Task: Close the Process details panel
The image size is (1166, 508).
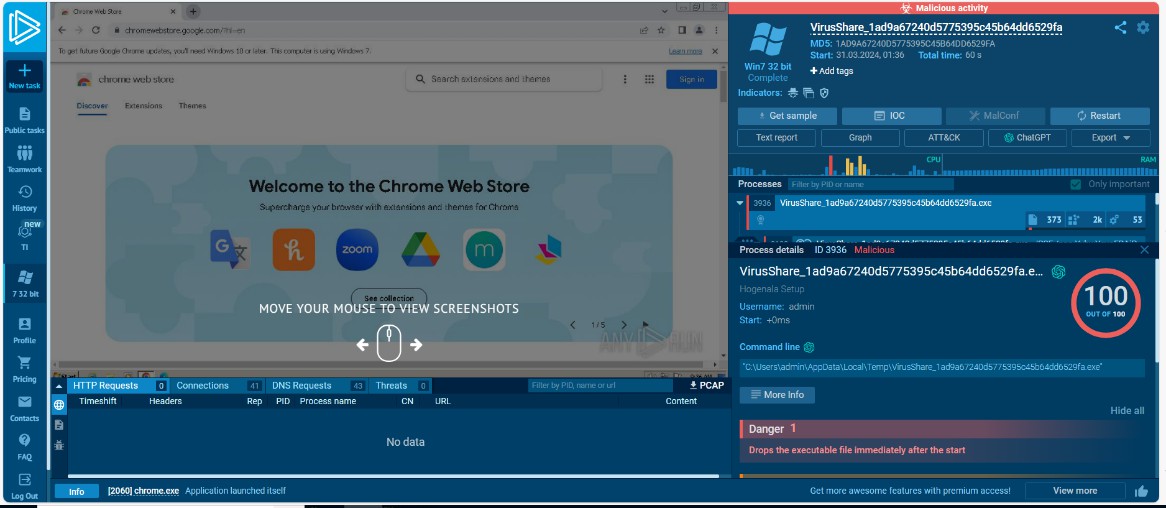Action: point(1145,250)
